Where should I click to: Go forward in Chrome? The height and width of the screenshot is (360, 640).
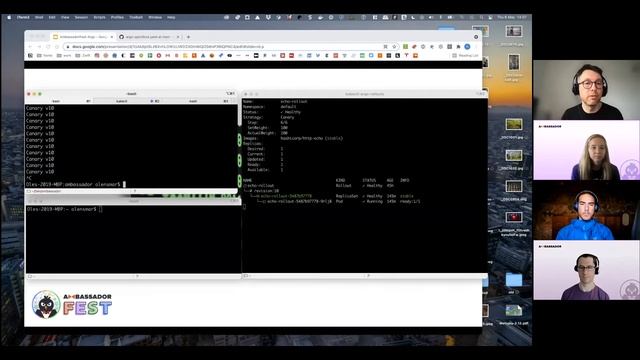click(39, 47)
